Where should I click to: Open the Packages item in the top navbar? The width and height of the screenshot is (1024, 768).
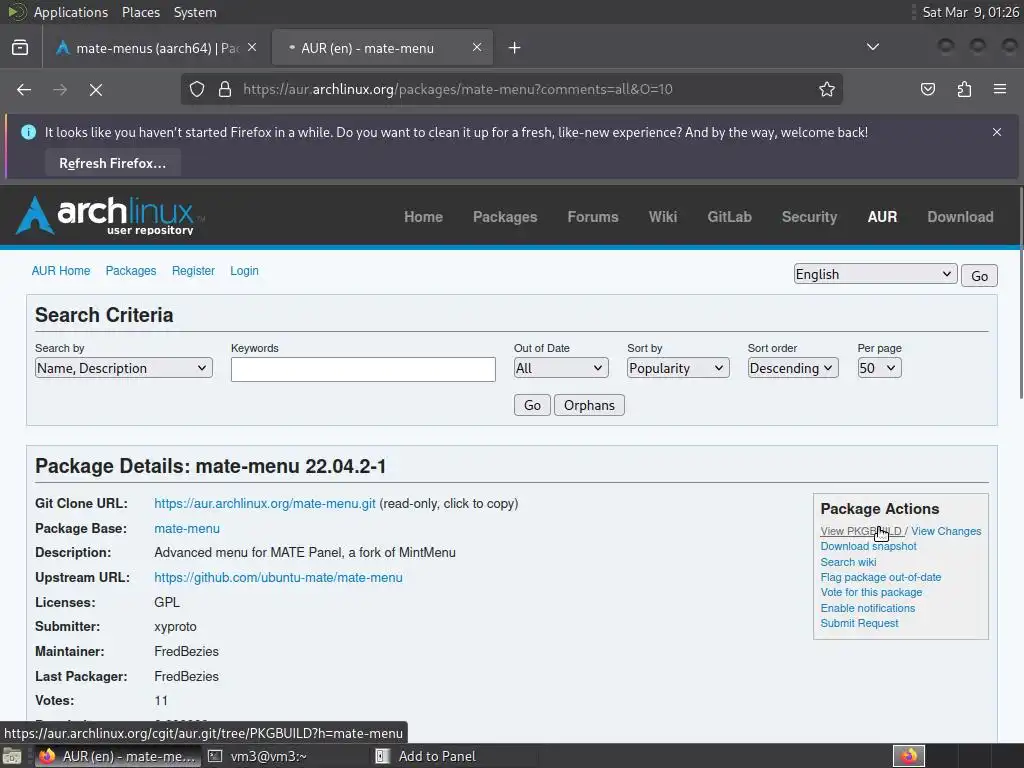click(x=505, y=217)
